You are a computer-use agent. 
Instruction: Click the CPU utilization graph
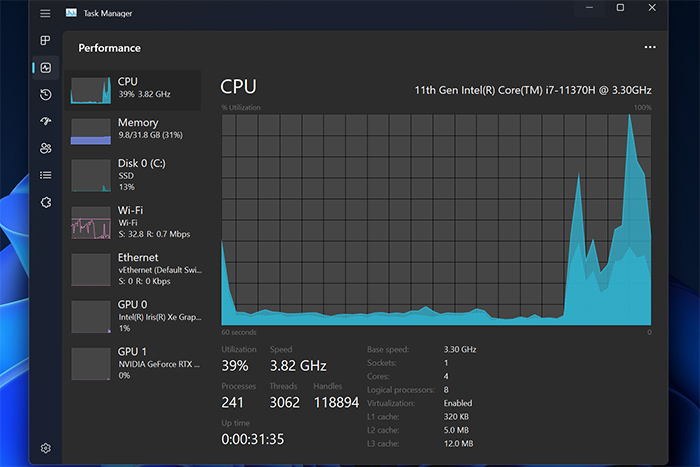pos(436,220)
